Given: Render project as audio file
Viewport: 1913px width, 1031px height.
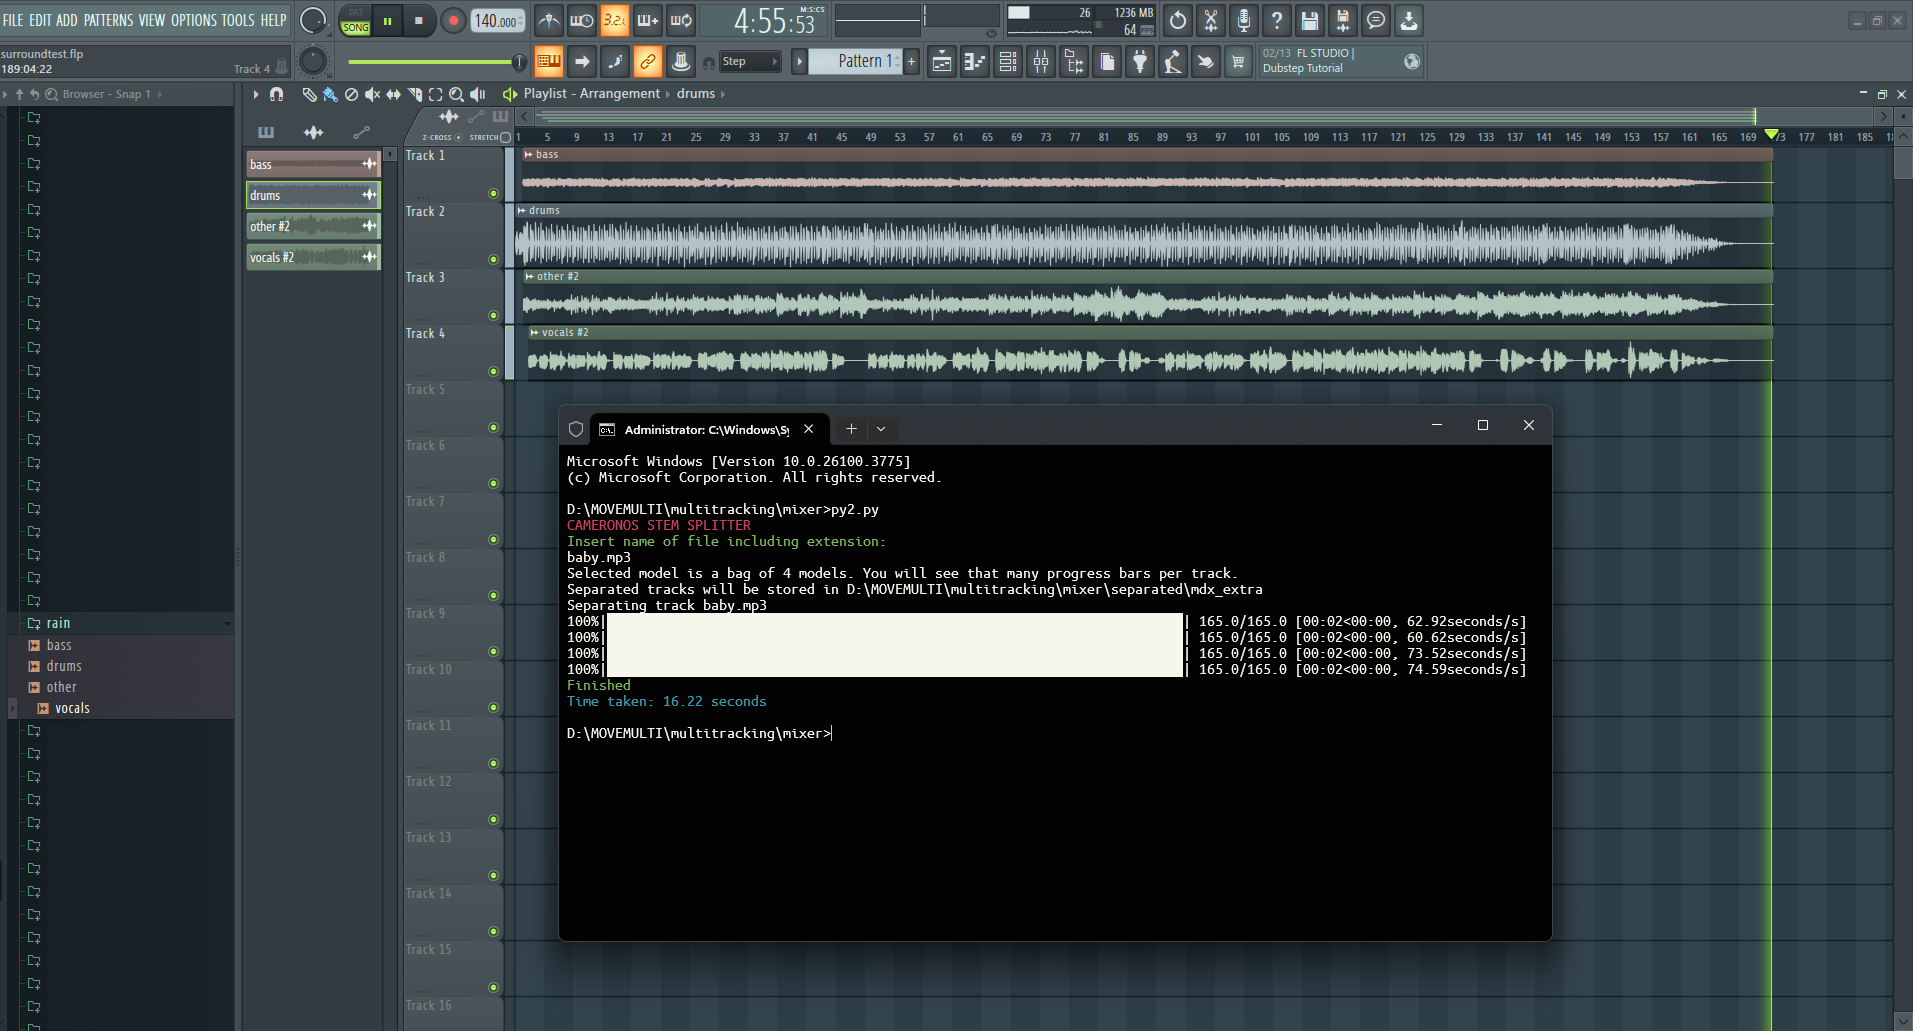Looking at the screenshot, I should tap(1343, 20).
